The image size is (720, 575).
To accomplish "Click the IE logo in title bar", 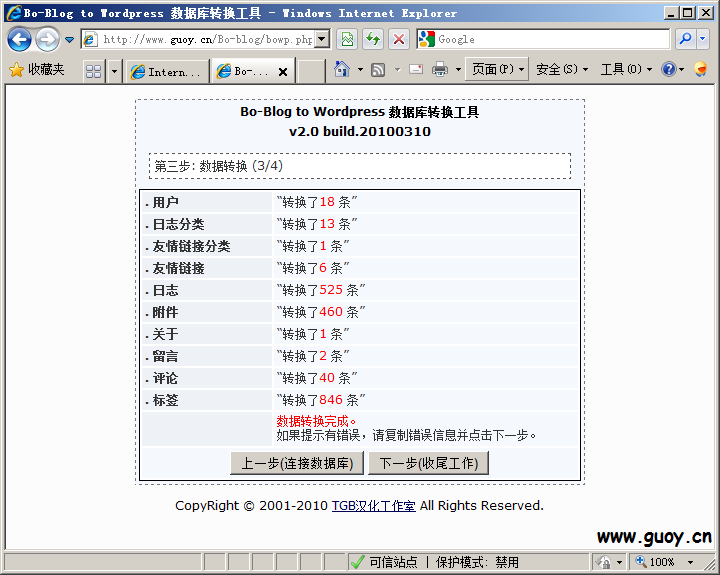I will (x=14, y=13).
